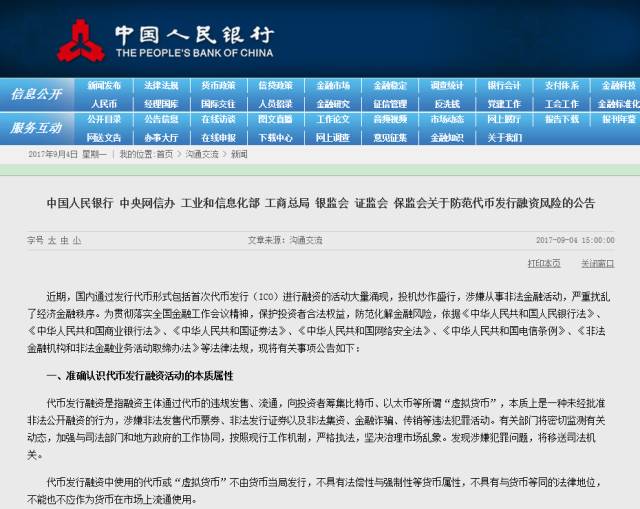Screen dimensions: 640x509
Task: Open 金融知识 link
Action: 447,138
